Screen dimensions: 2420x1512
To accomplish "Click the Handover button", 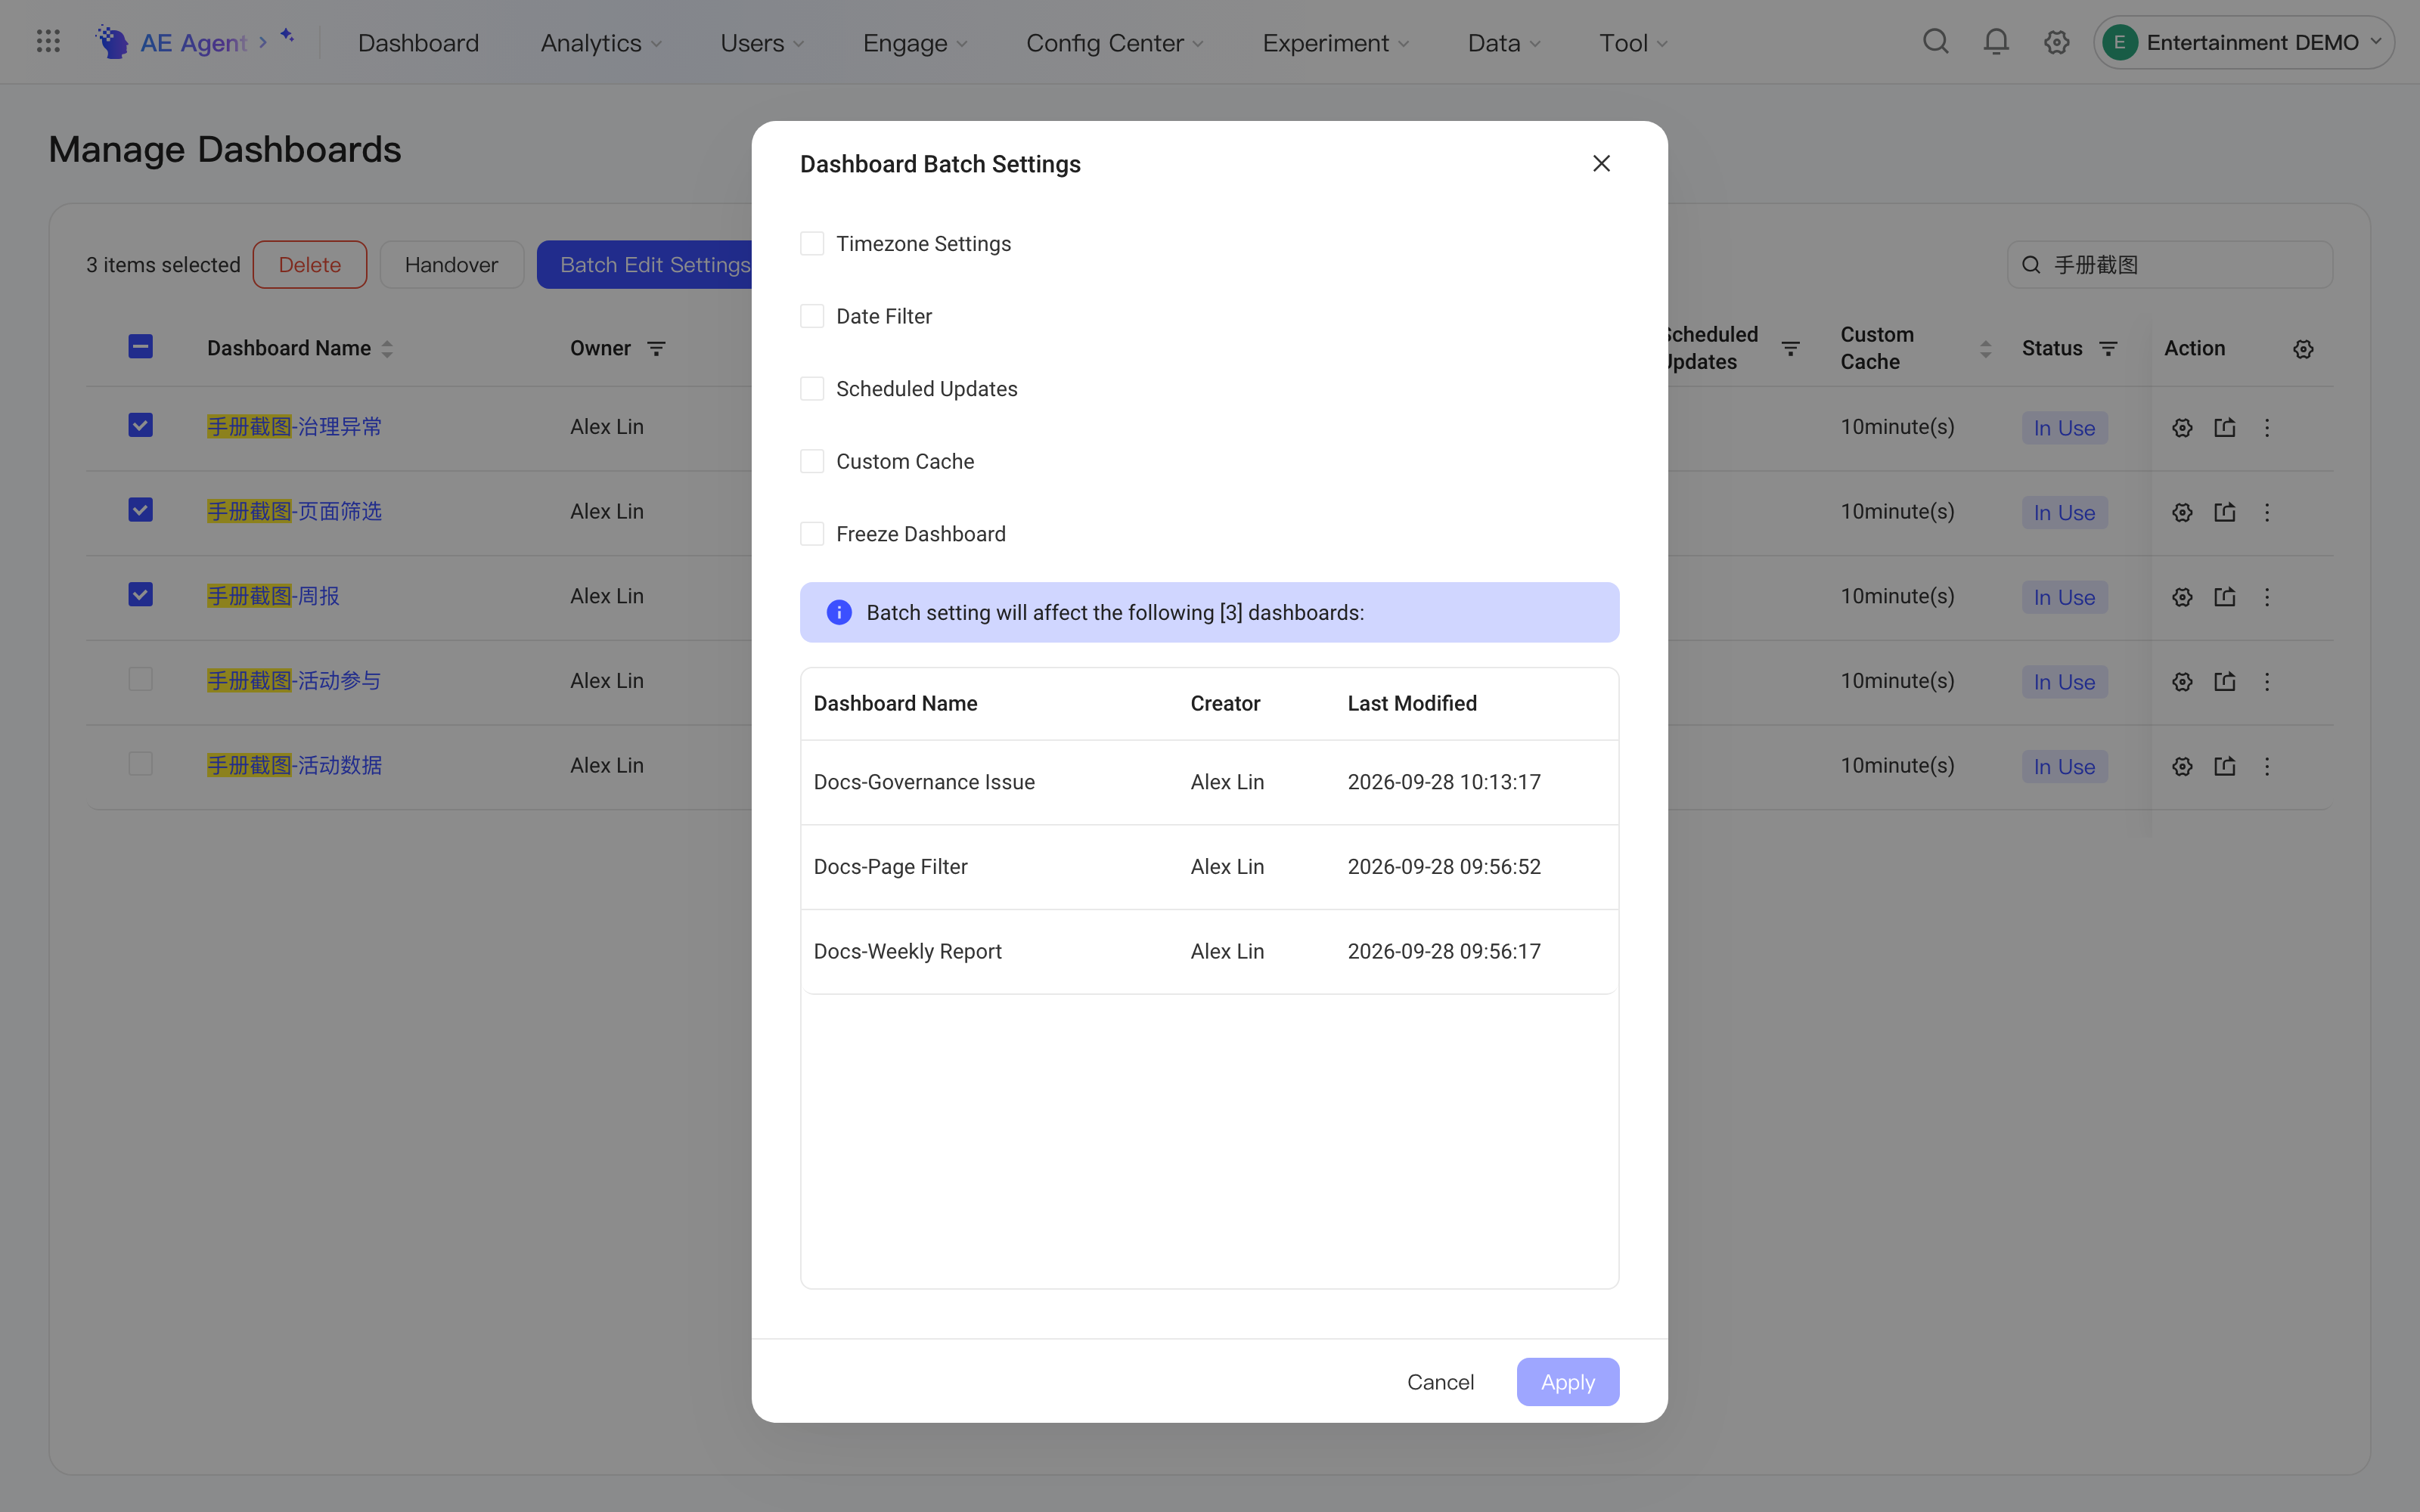I will (x=451, y=265).
